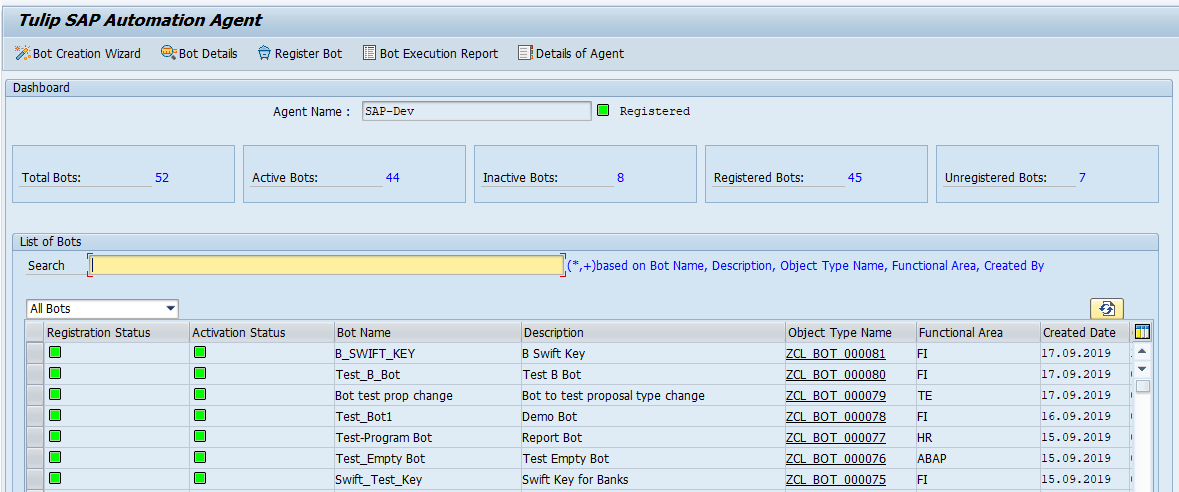
Task: Click registration status icon for Test_B_Bot
Action: (55, 373)
